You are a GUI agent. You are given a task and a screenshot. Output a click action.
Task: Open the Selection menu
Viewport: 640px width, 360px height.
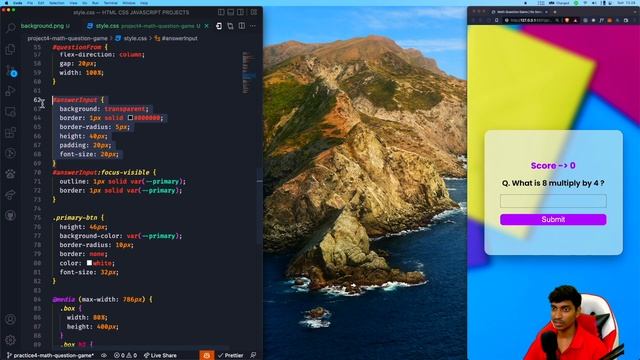(56, 3)
